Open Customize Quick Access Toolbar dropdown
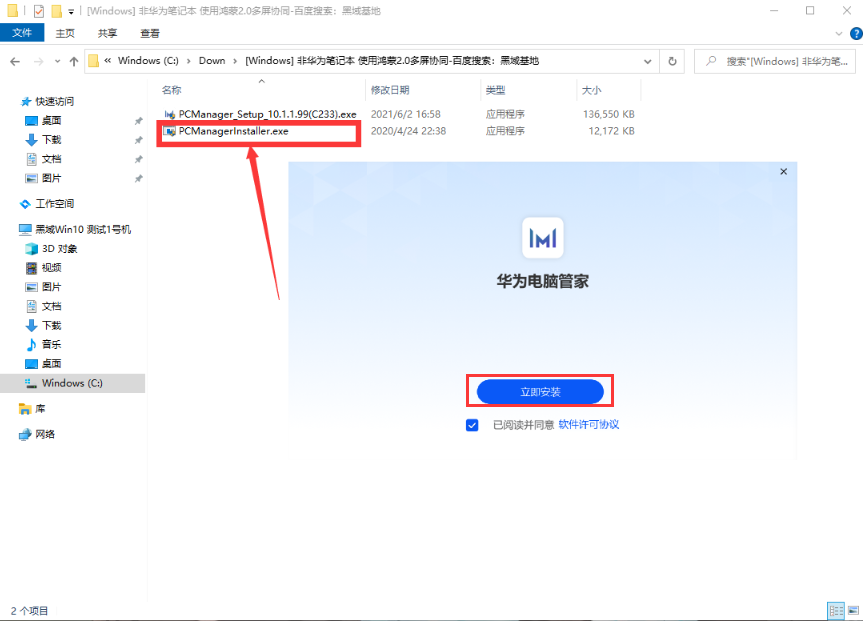 71,12
